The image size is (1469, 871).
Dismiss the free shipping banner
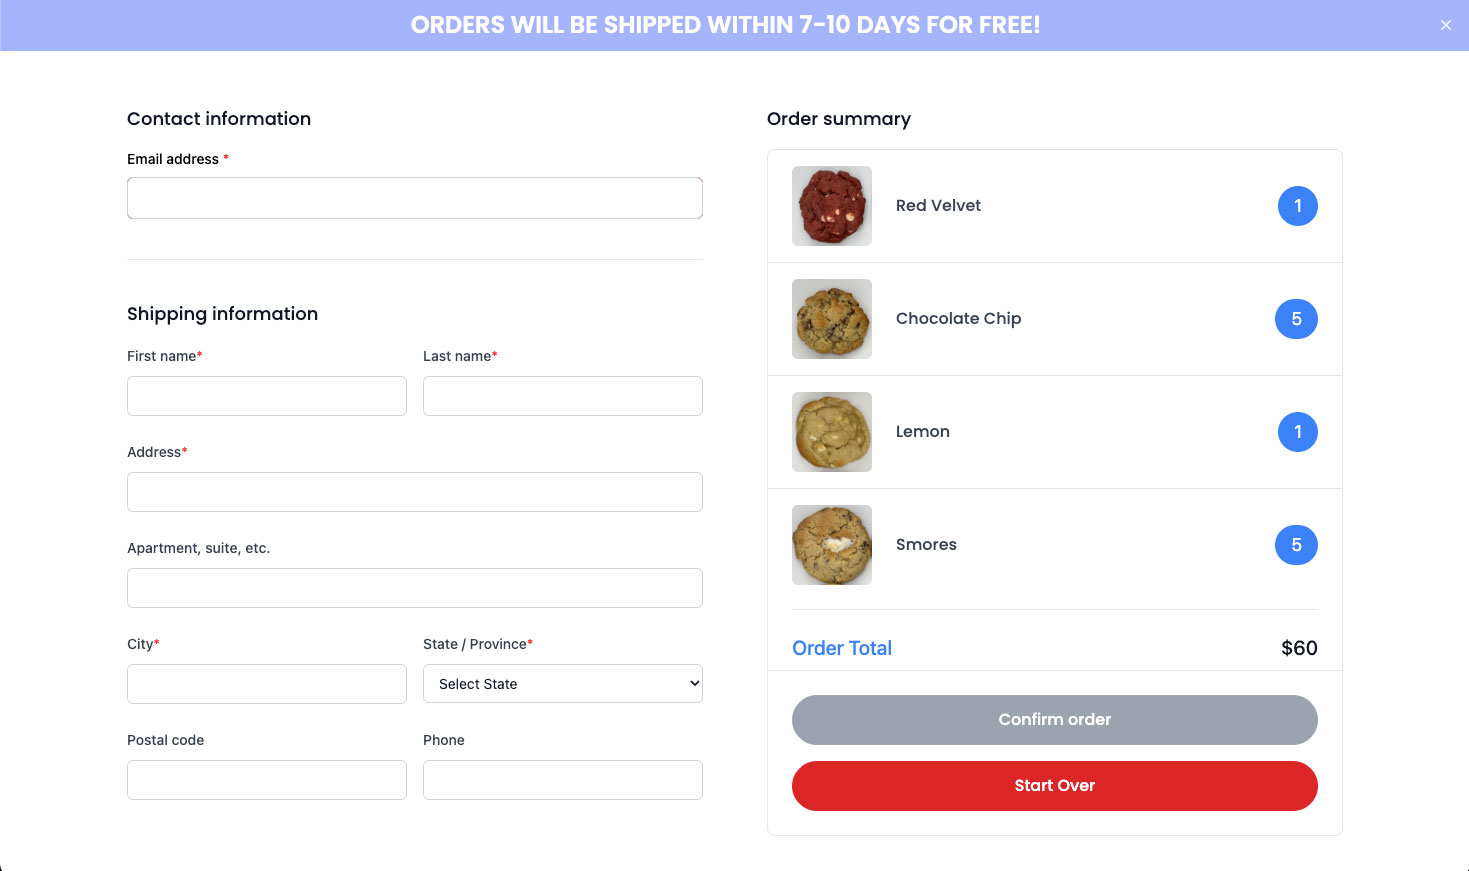[x=1445, y=25]
